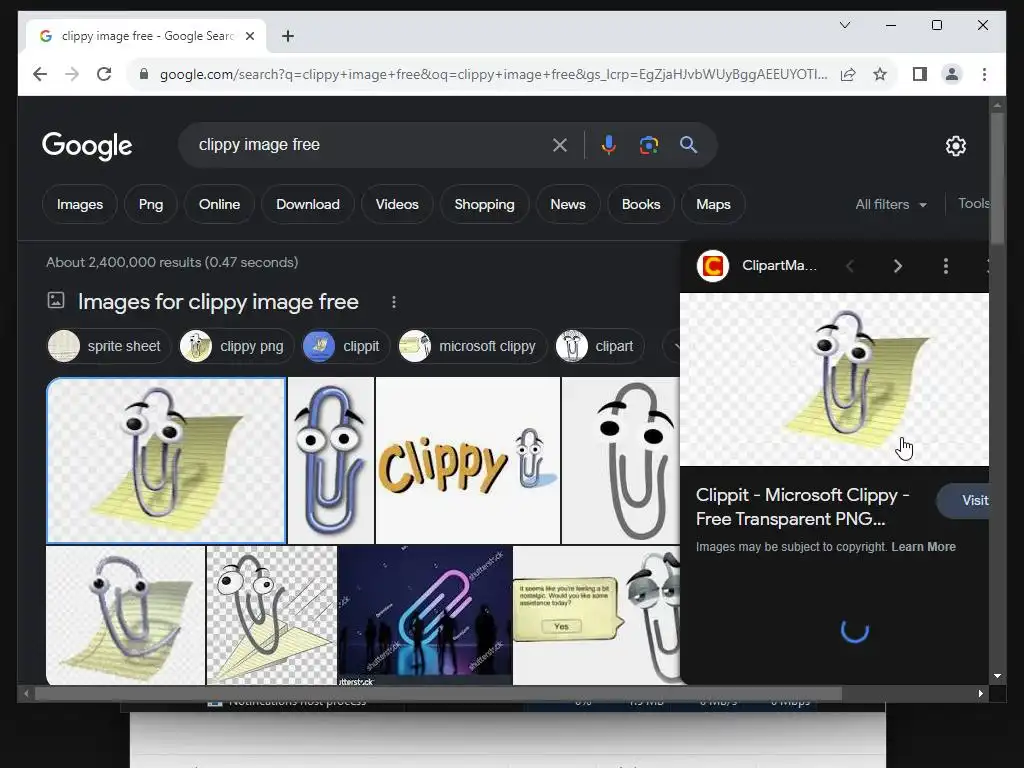
Task: Switch to the Shopping filter
Action: click(485, 204)
